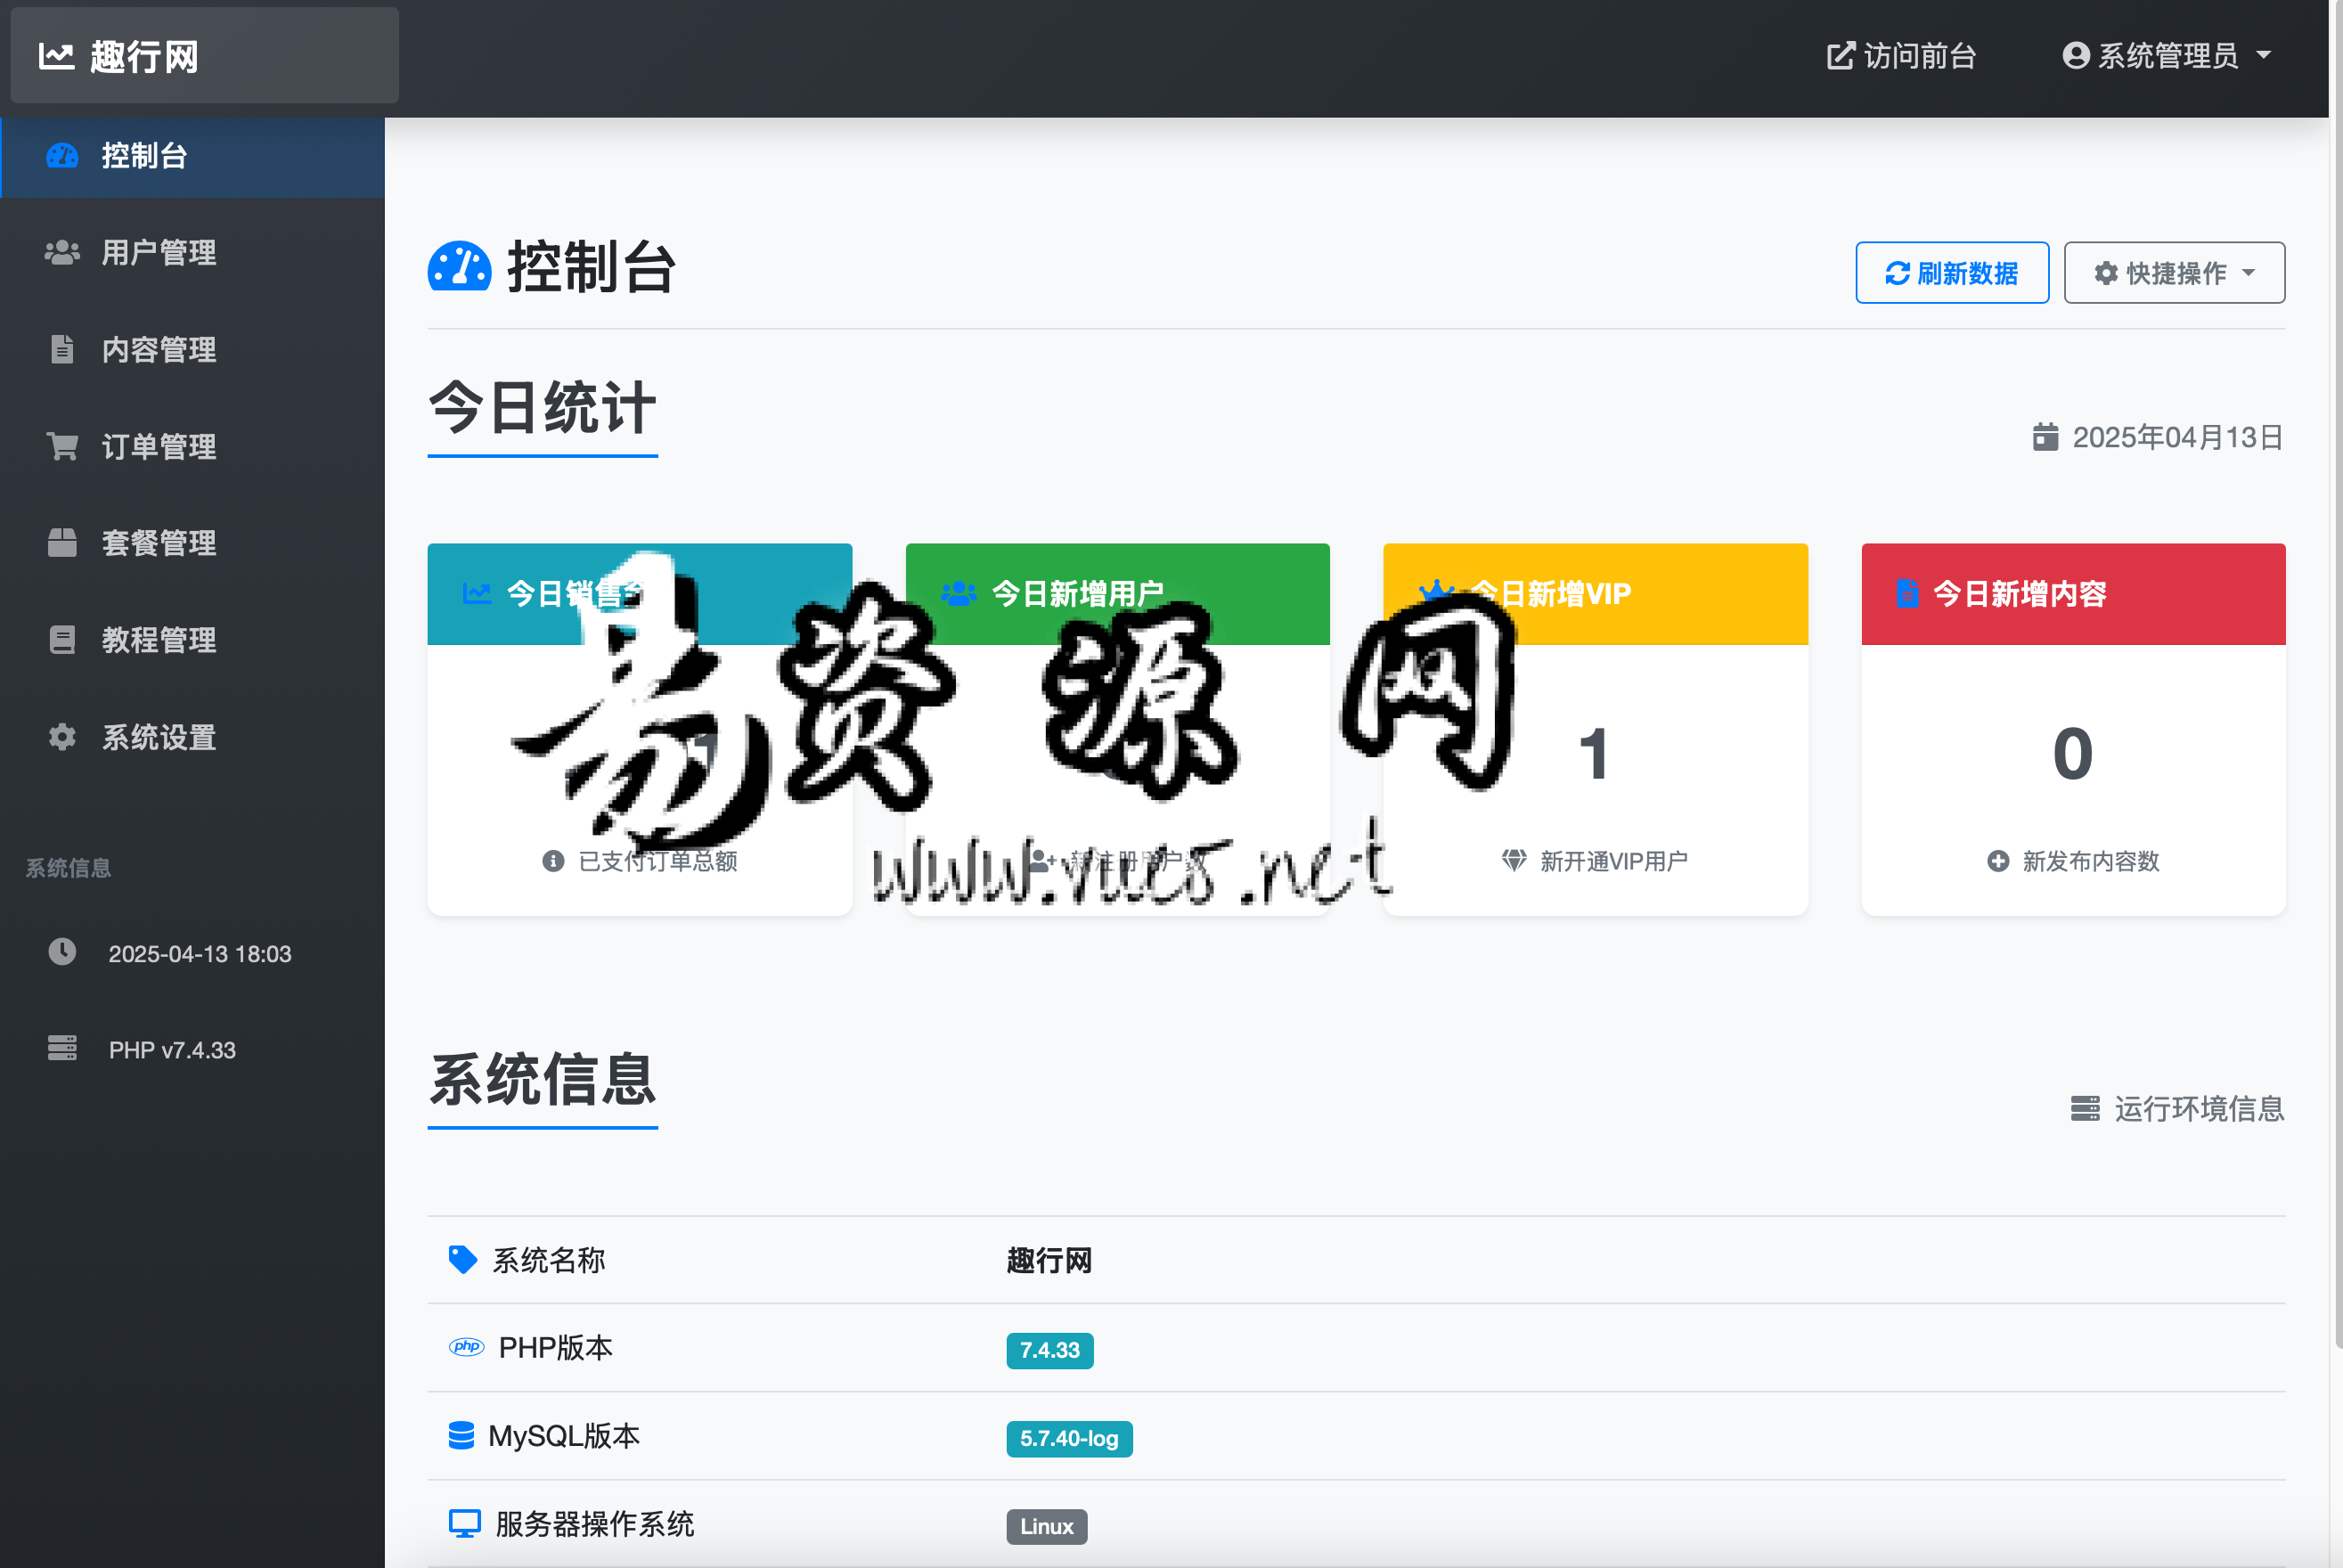2343x1568 pixels.
Task: Open the 访问前台 link
Action: pos(1901,56)
